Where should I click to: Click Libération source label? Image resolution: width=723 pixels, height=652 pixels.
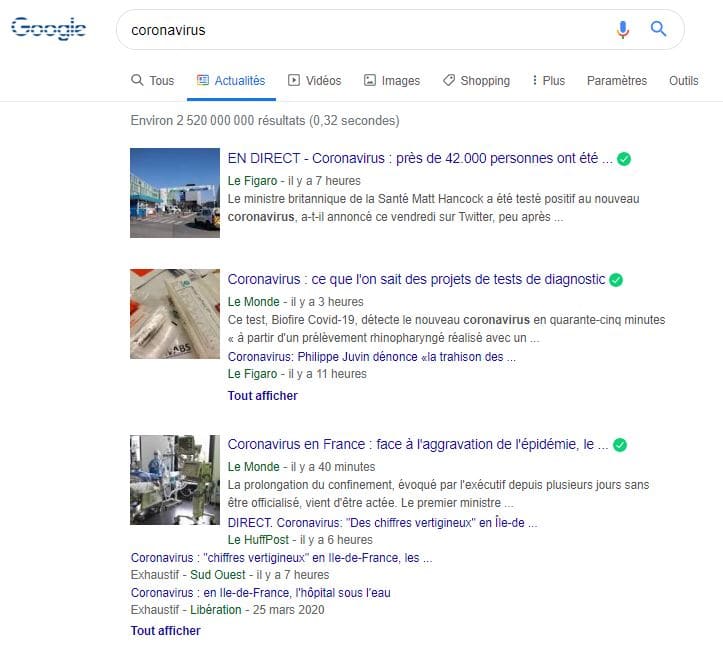coord(215,610)
